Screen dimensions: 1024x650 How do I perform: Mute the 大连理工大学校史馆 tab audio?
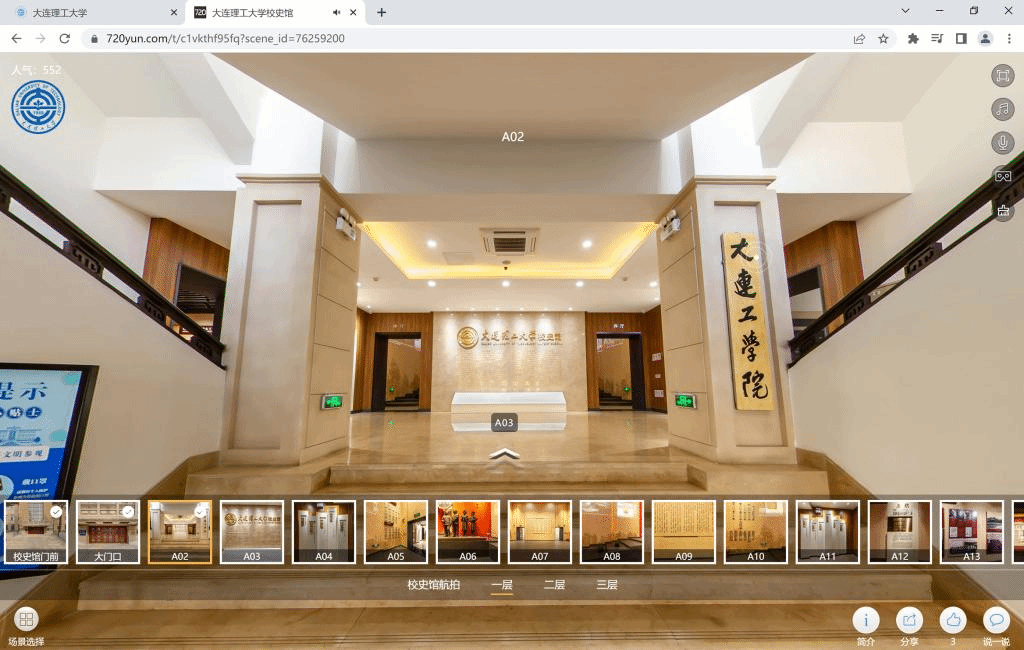[x=336, y=13]
